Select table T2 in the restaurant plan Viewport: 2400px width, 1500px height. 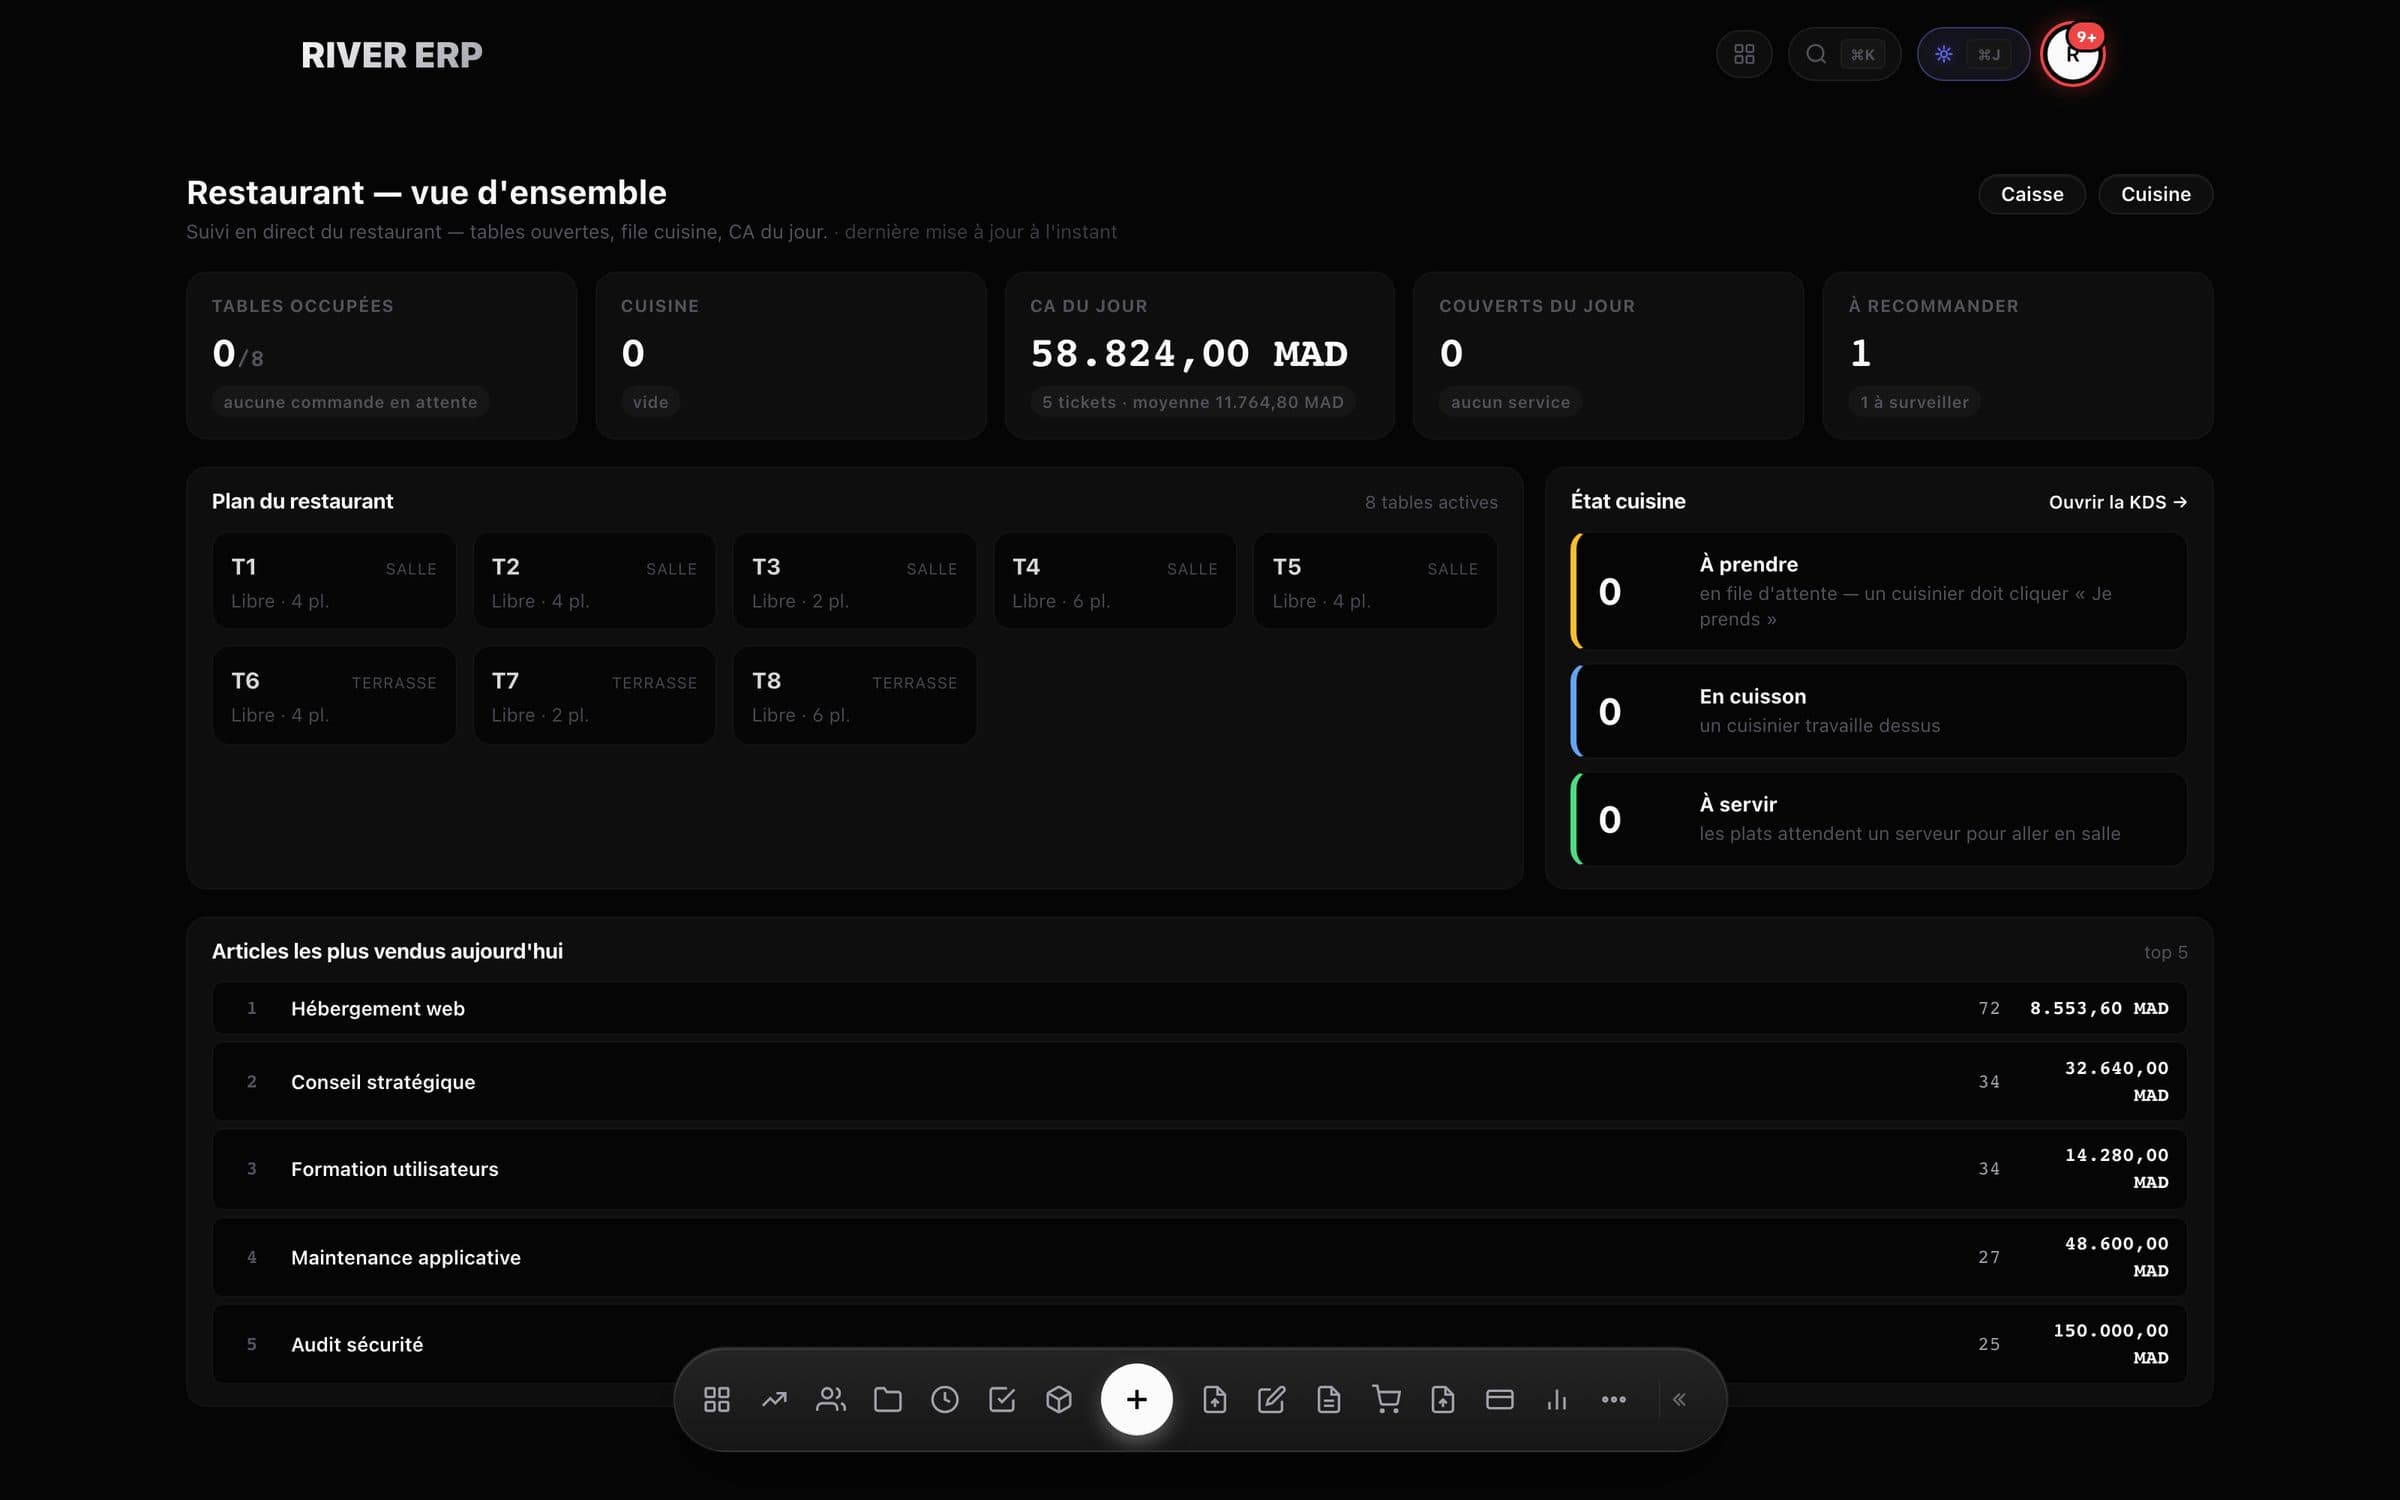594,581
